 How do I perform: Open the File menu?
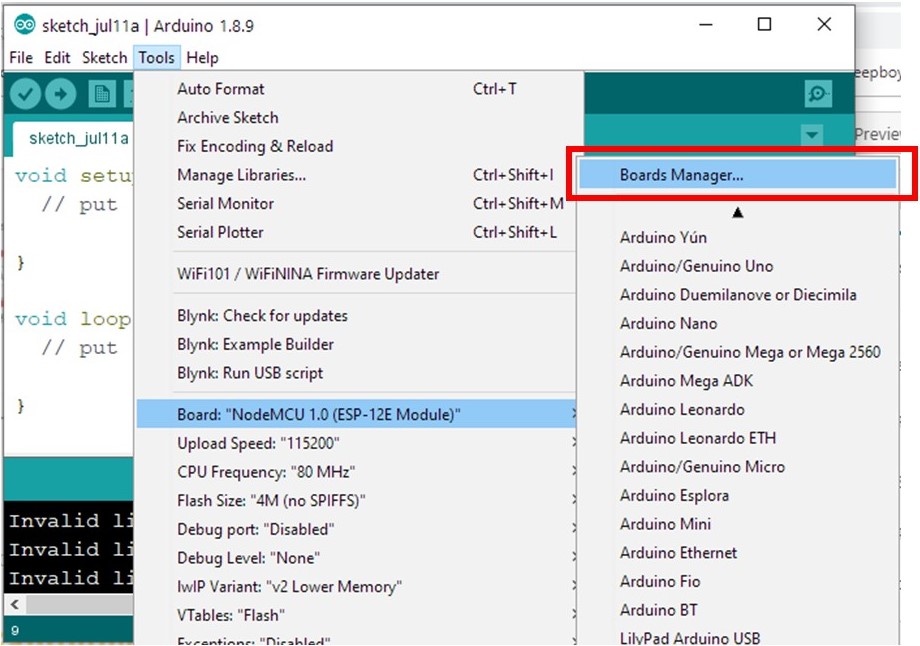(21, 58)
